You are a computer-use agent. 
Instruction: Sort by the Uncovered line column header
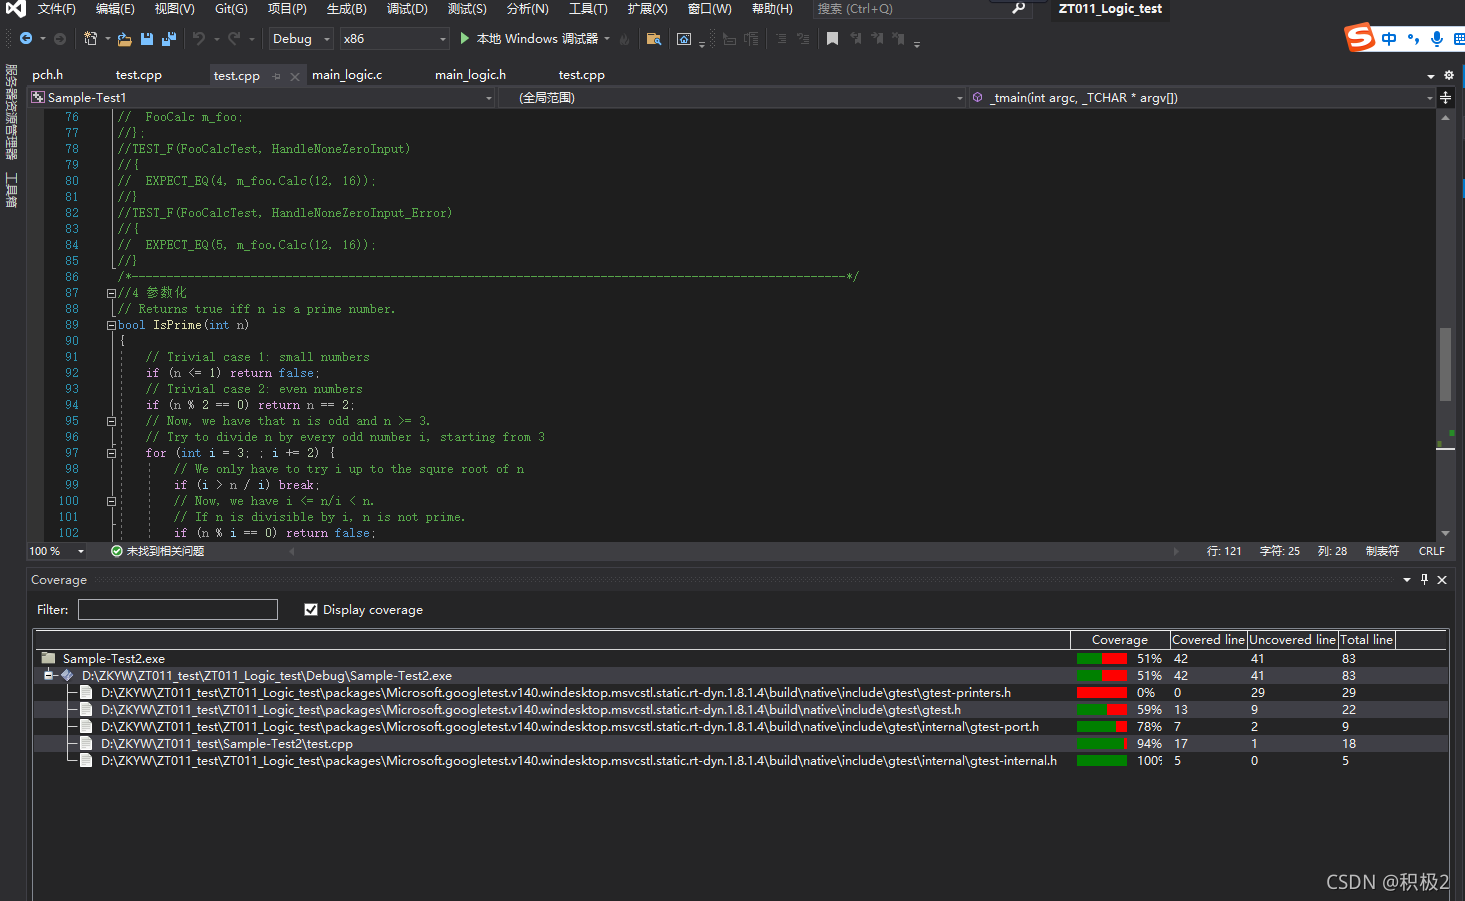1292,639
